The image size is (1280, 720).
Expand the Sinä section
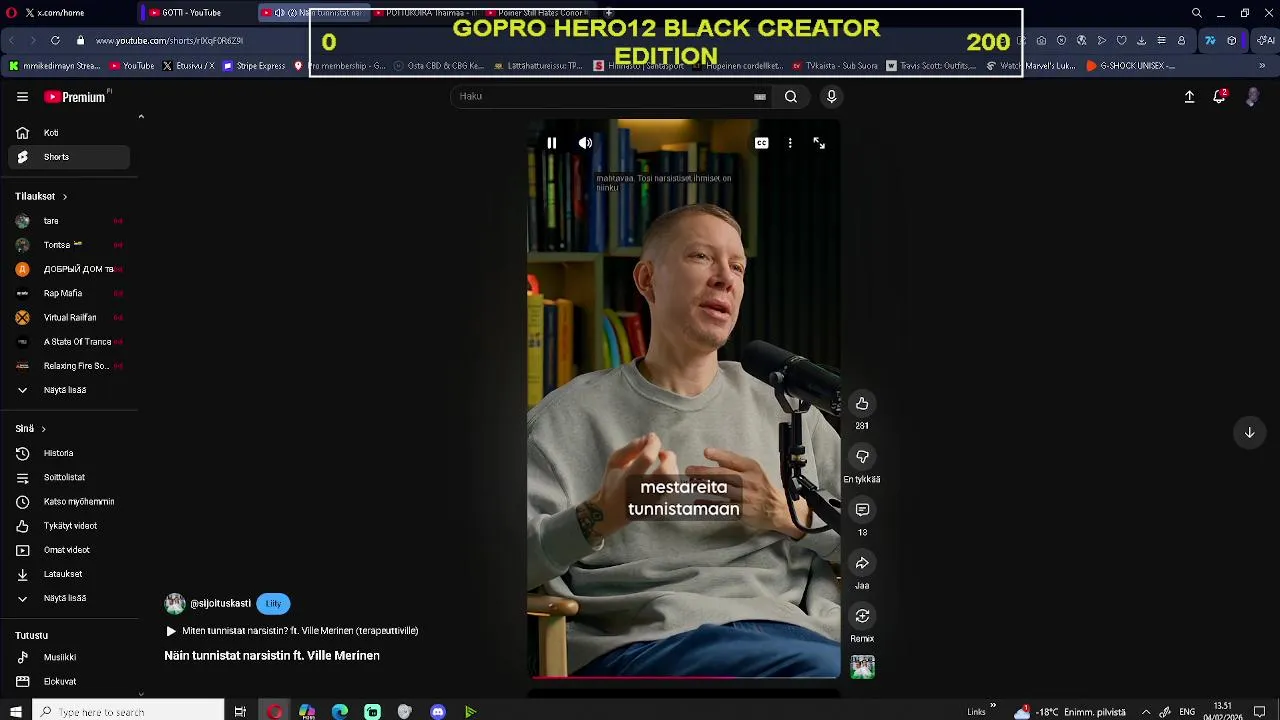tap(30, 429)
